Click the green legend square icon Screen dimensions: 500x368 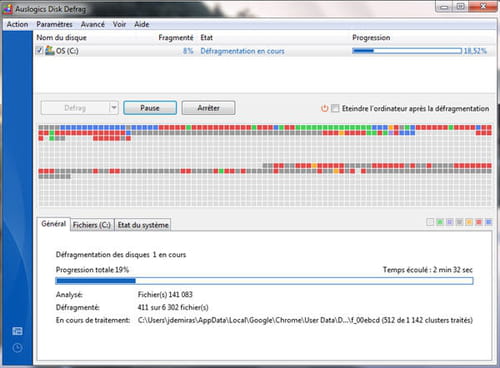click(440, 222)
